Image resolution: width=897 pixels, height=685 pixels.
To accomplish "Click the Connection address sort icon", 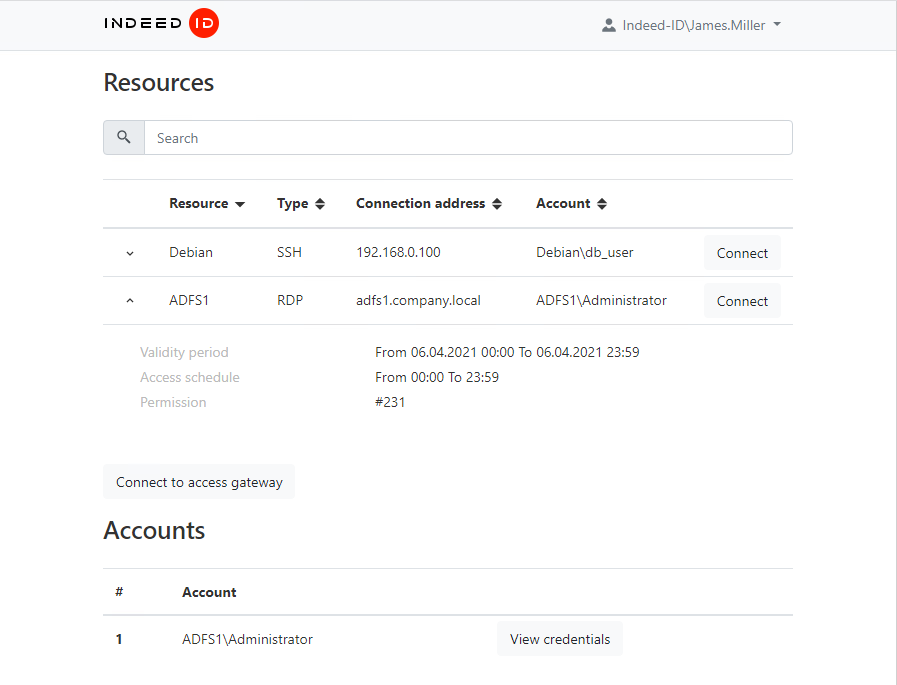I will (x=497, y=204).
